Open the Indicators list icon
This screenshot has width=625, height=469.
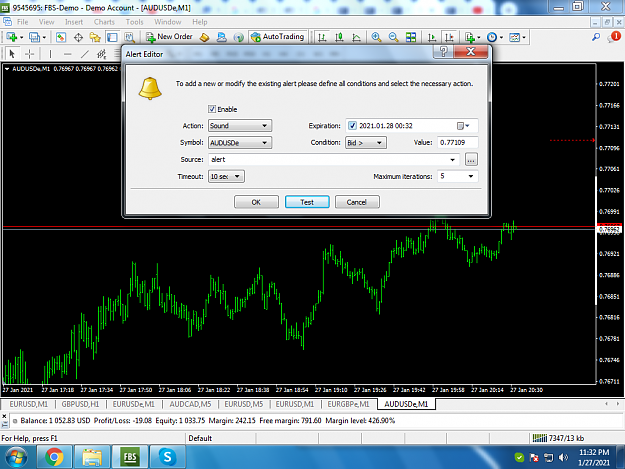click(470, 37)
